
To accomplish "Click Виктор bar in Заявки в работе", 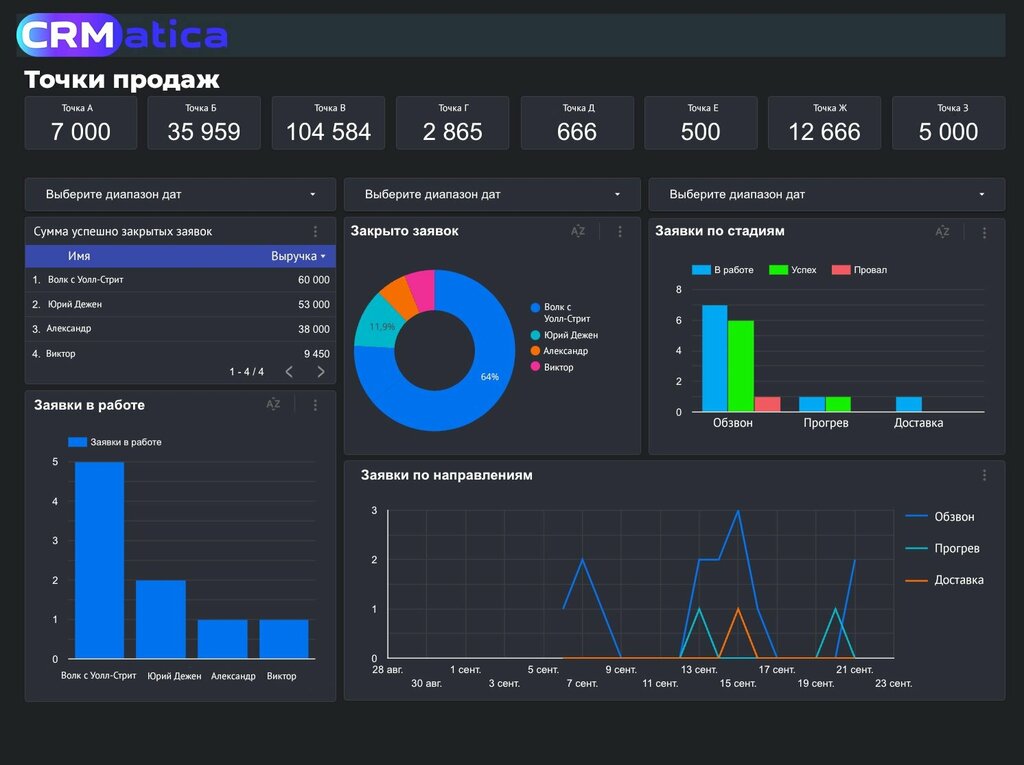I will [x=283, y=639].
